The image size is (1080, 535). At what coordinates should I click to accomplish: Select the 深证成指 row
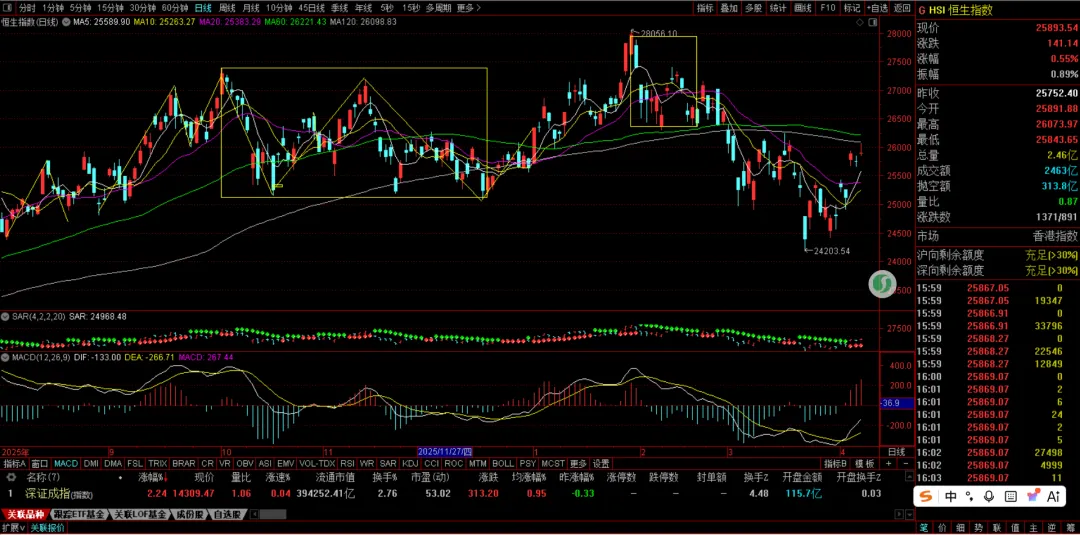(x=455, y=493)
